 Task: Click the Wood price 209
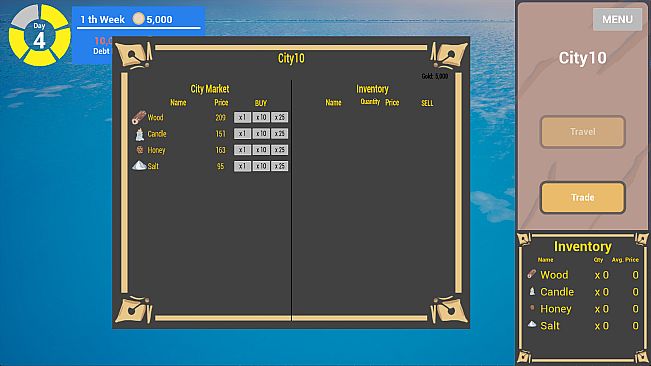click(x=220, y=117)
